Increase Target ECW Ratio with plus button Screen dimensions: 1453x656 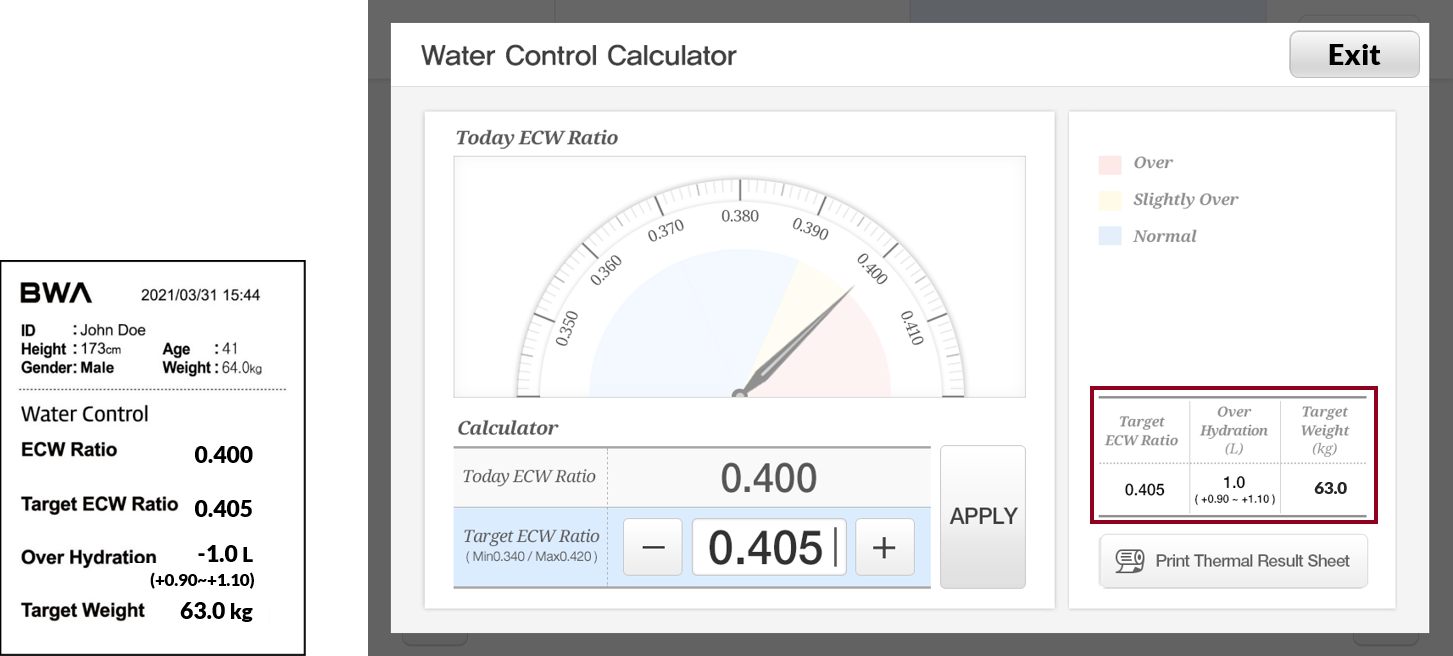[x=884, y=547]
